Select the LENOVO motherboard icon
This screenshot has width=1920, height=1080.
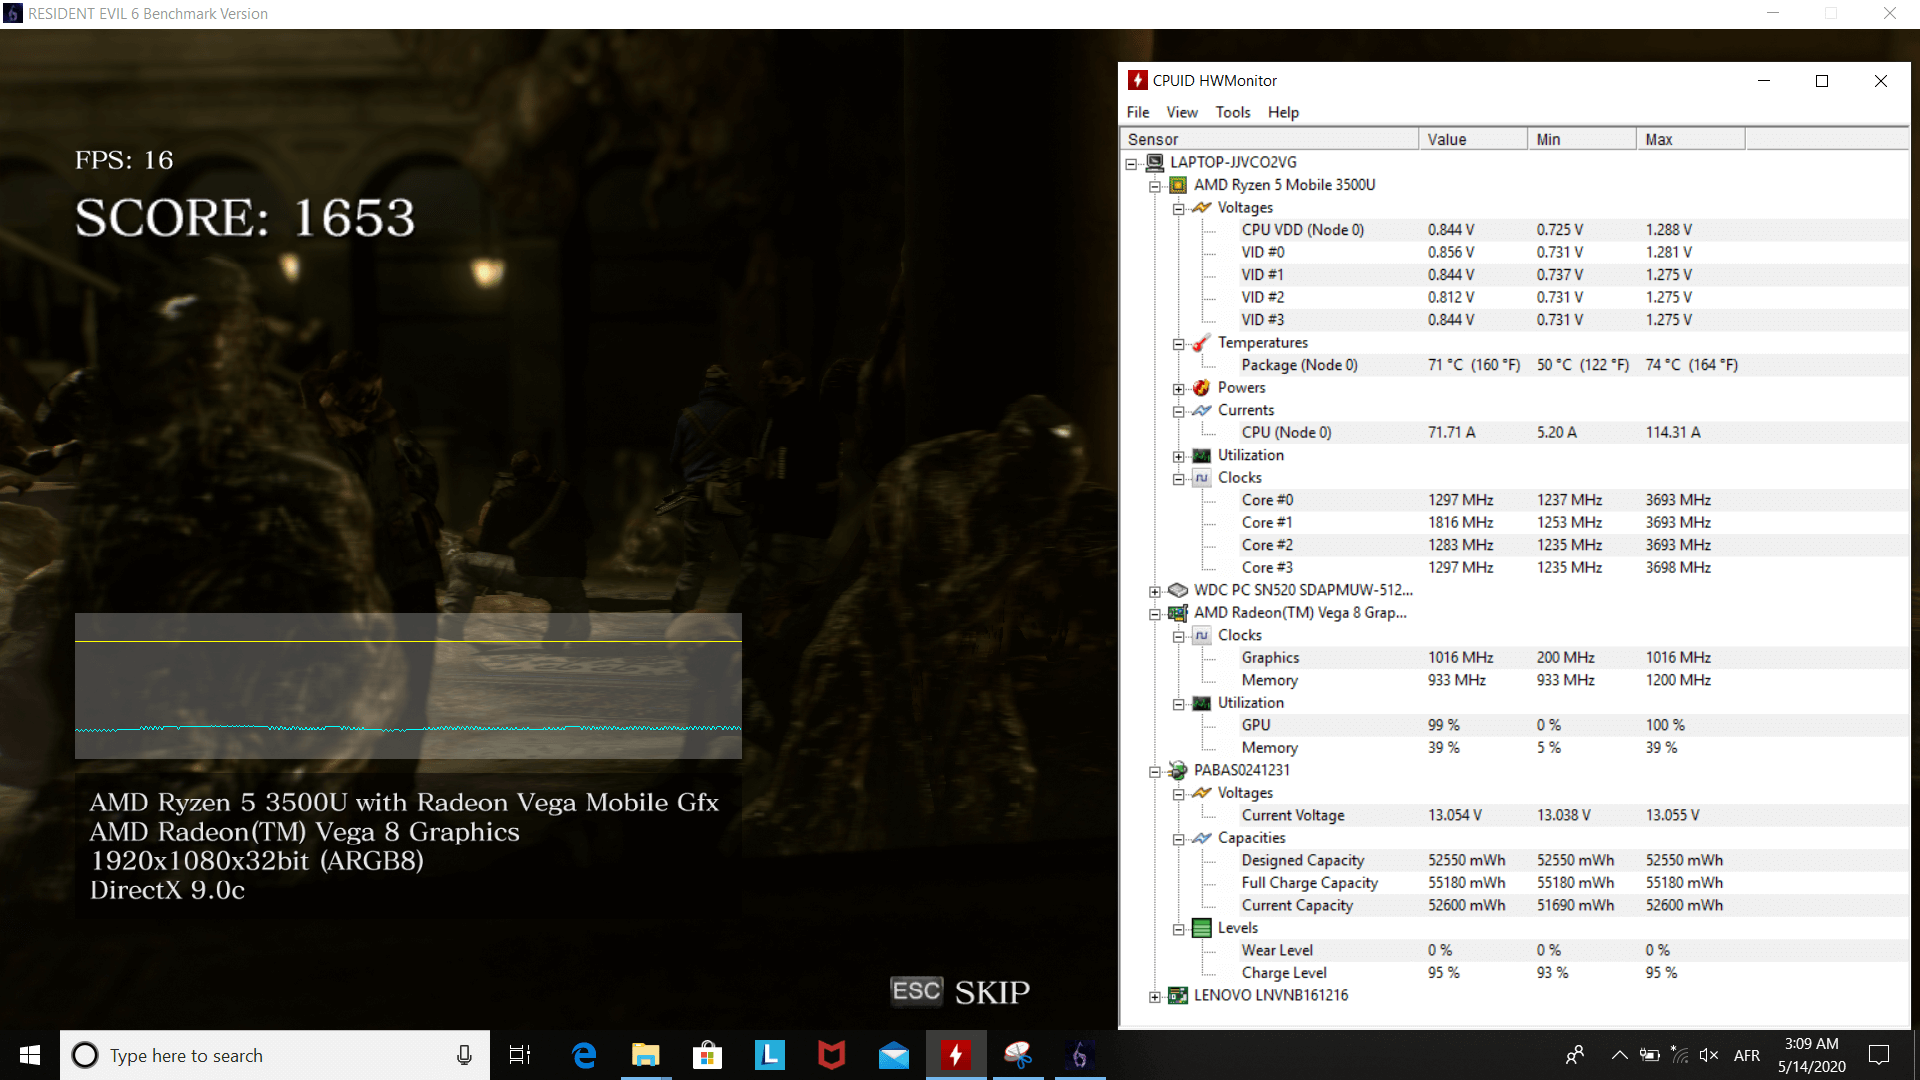pos(1178,995)
